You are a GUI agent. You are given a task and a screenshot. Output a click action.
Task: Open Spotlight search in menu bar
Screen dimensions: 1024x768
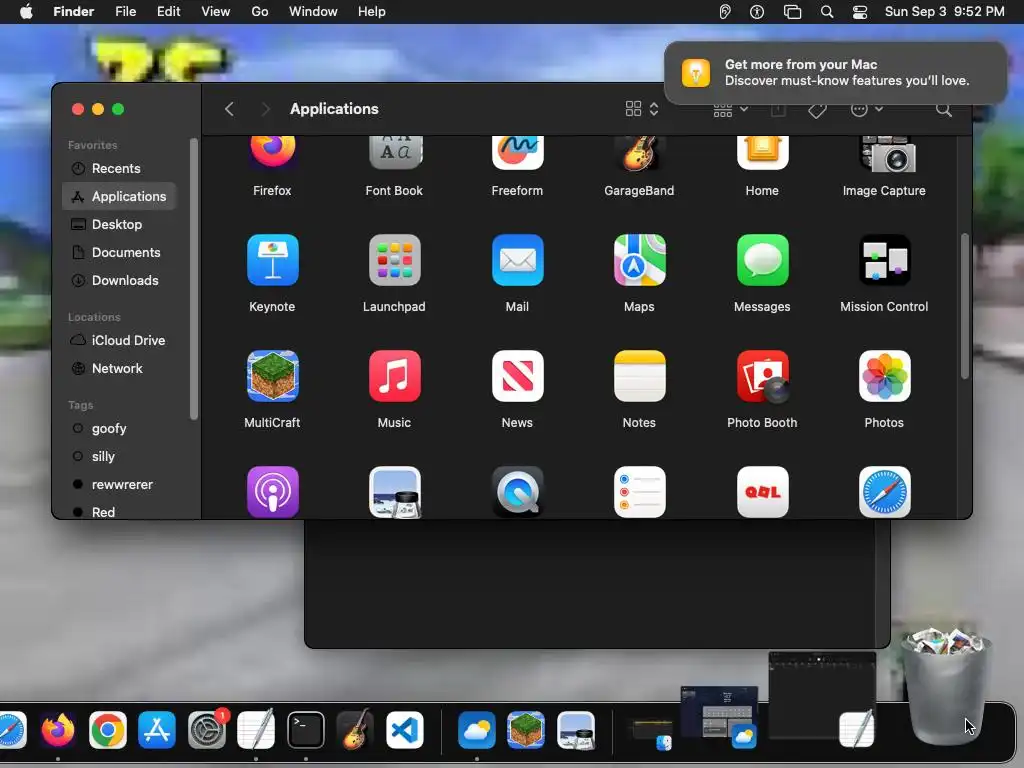pos(827,12)
